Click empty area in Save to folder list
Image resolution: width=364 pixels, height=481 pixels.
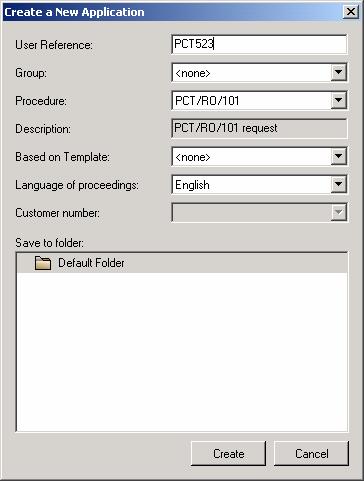point(182,352)
